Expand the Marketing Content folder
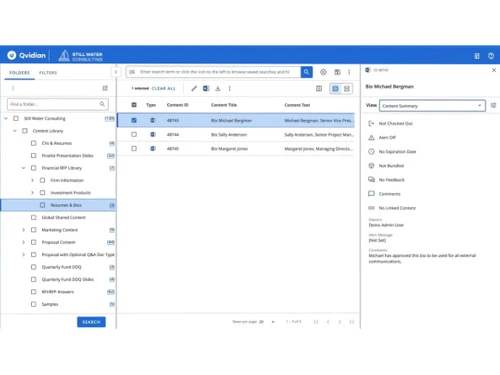 coord(23,230)
